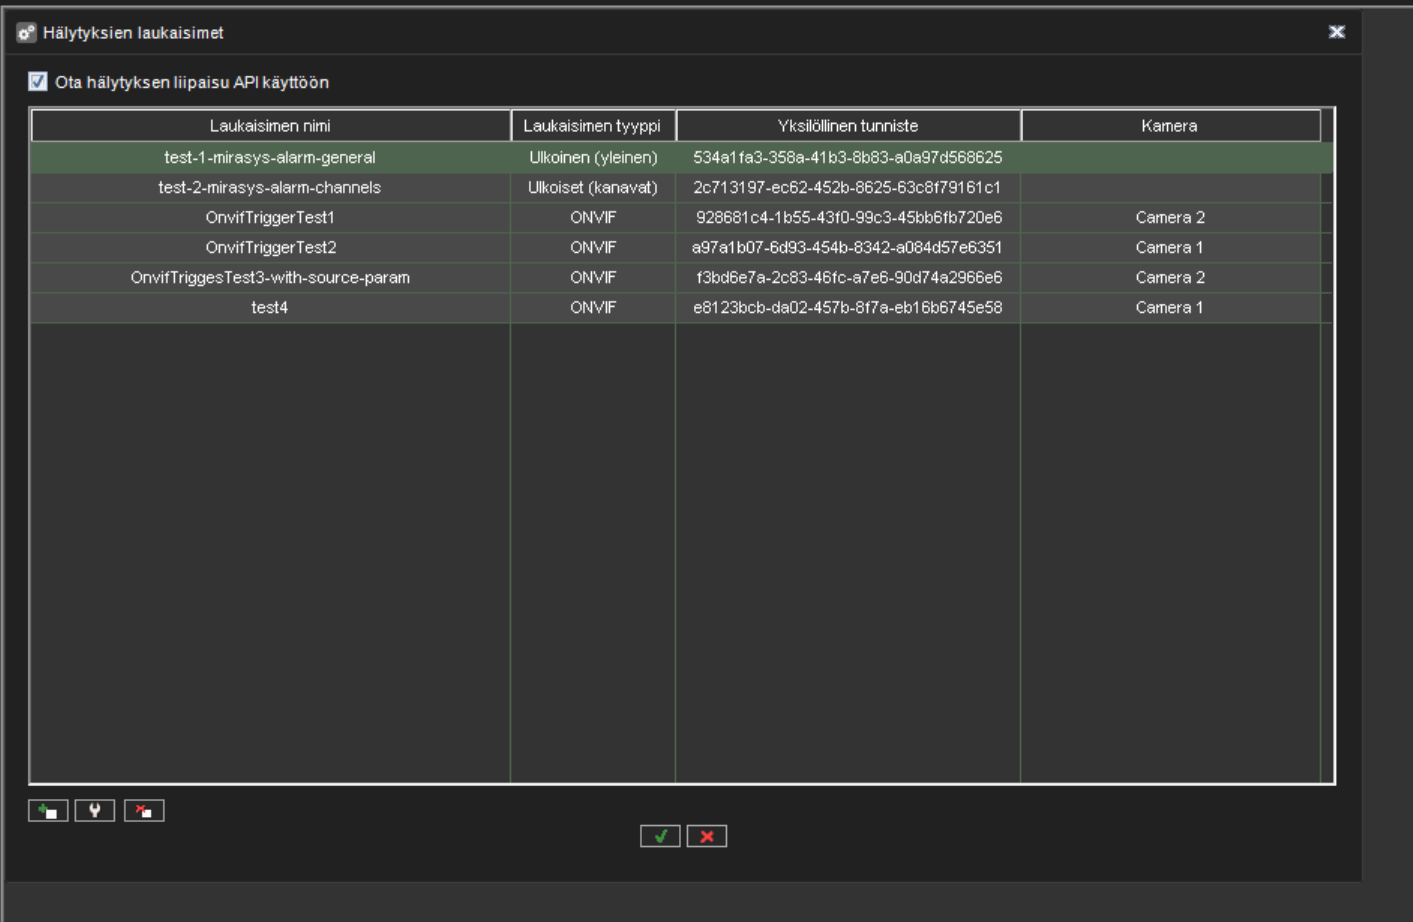The height and width of the screenshot is (922, 1413).
Task: Sort by Laukaisimen nimi column header
Action: [x=270, y=126]
